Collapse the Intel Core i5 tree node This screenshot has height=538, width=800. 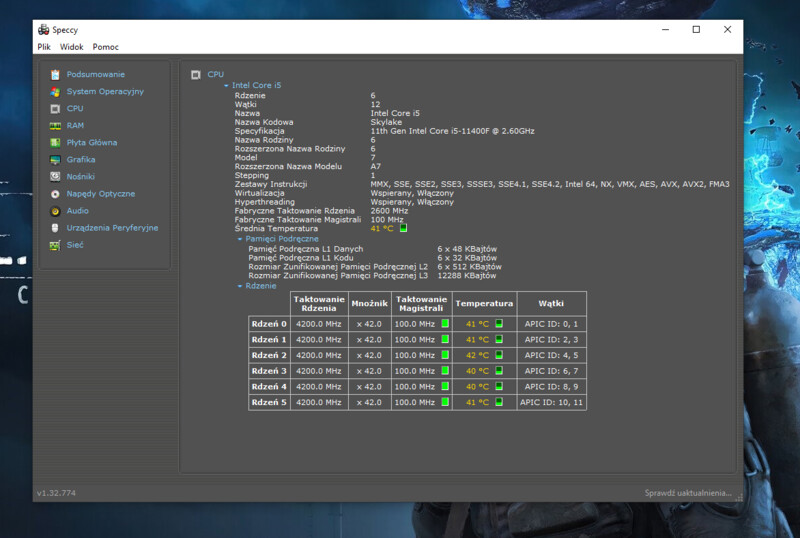coord(226,86)
